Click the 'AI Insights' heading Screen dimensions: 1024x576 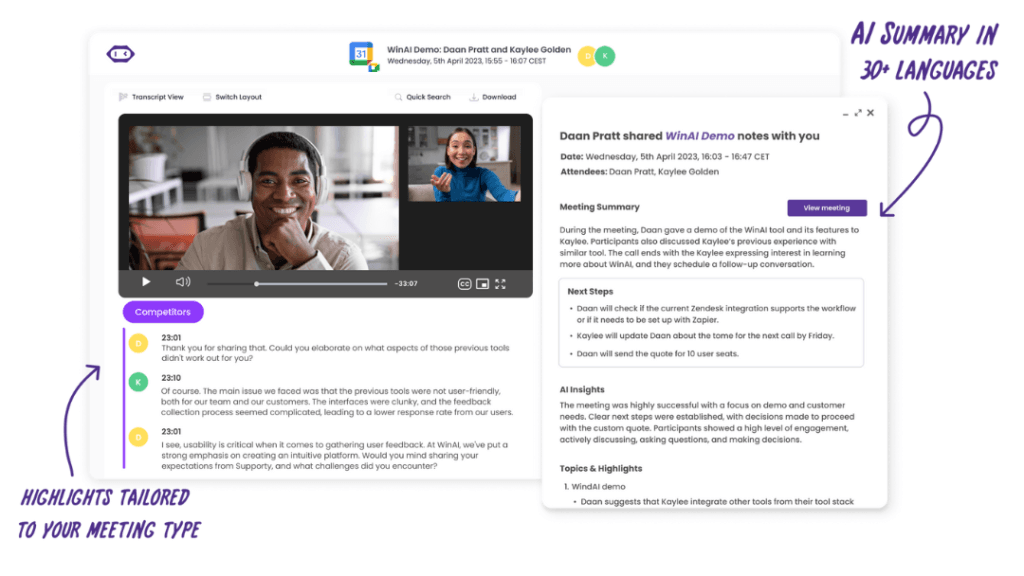pyautogui.click(x=582, y=390)
